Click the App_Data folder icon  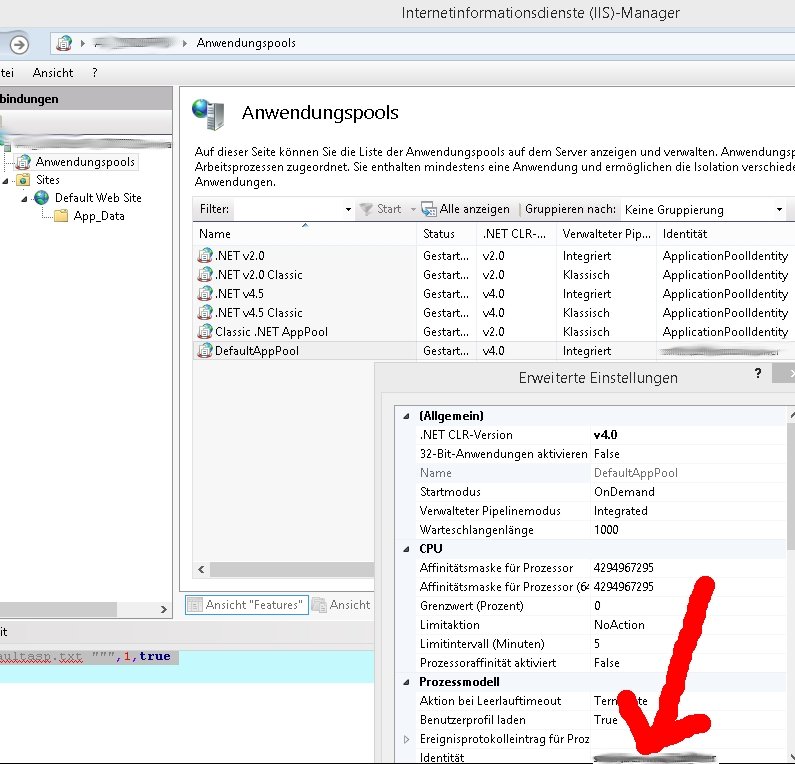tap(61, 216)
